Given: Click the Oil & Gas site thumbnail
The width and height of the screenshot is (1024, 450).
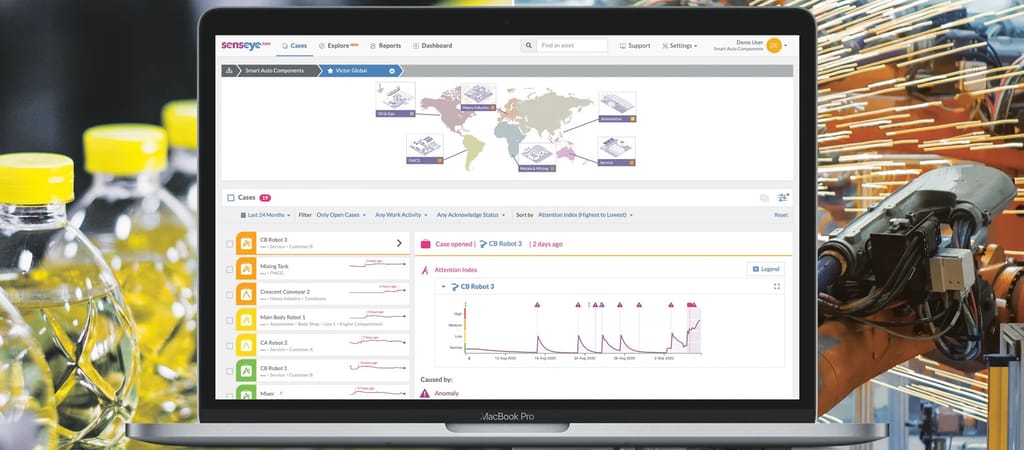Looking at the screenshot, I should [397, 101].
